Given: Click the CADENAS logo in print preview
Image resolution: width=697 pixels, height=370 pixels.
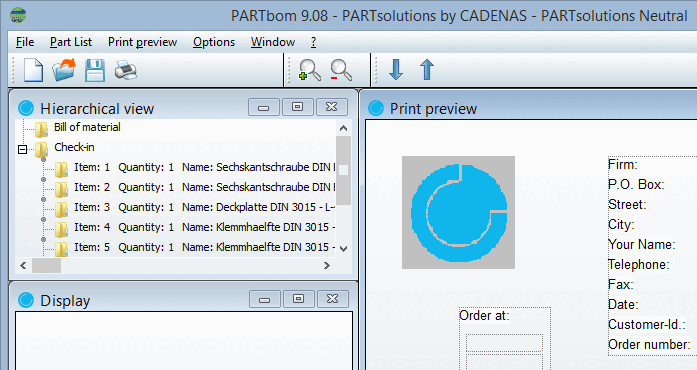Looking at the screenshot, I should (458, 212).
